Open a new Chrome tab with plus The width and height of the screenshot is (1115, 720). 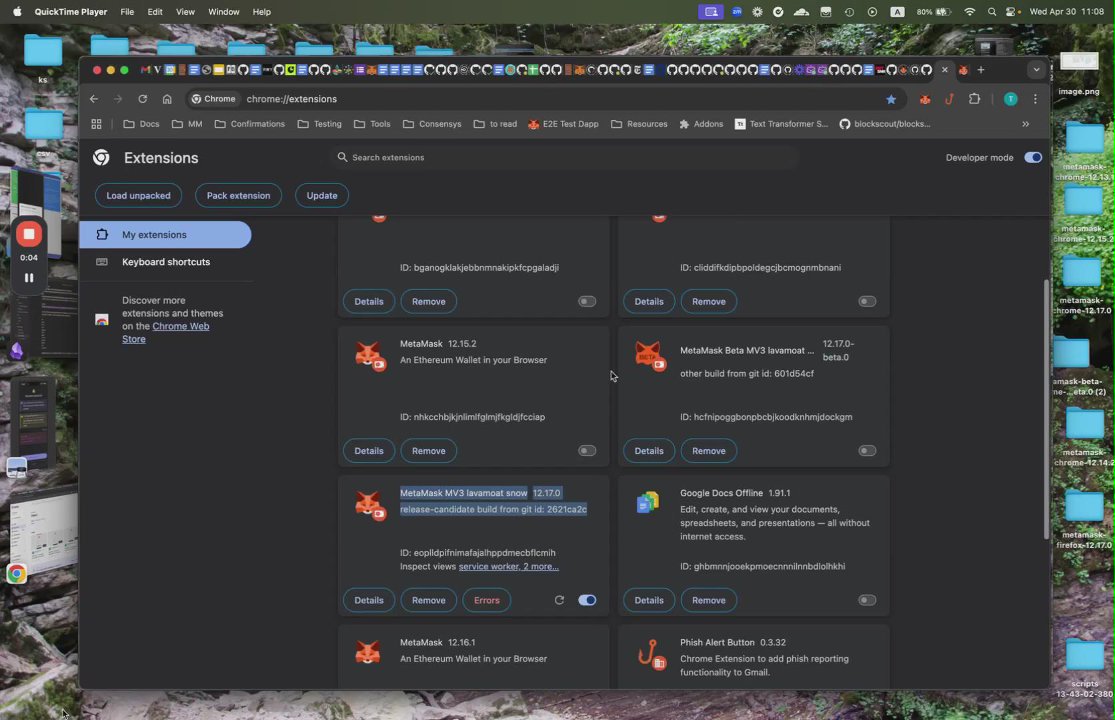pos(981,70)
